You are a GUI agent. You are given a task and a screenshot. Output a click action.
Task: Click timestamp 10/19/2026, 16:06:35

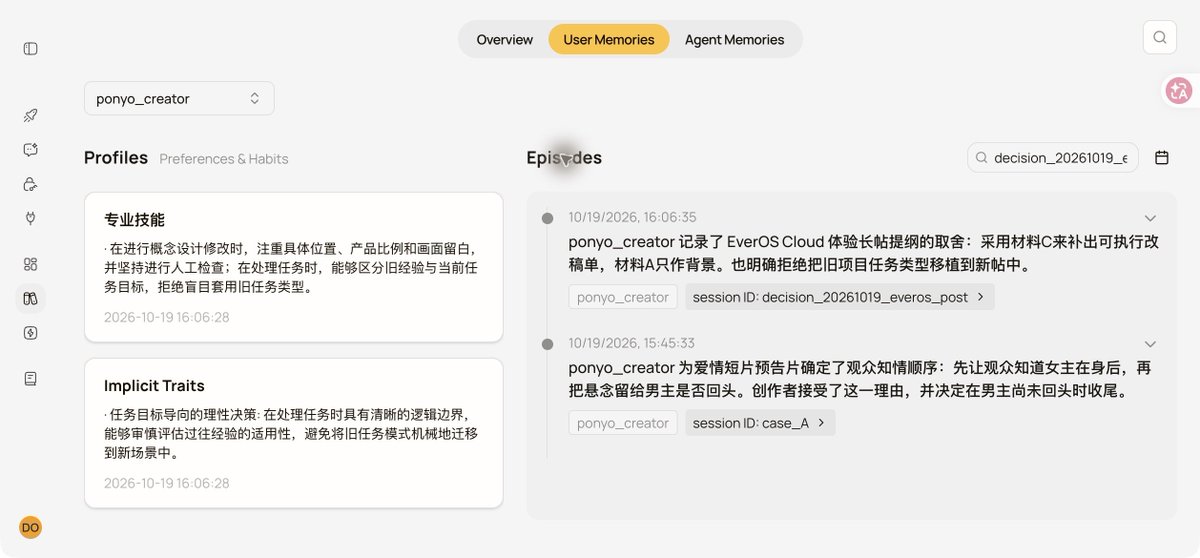[633, 218]
